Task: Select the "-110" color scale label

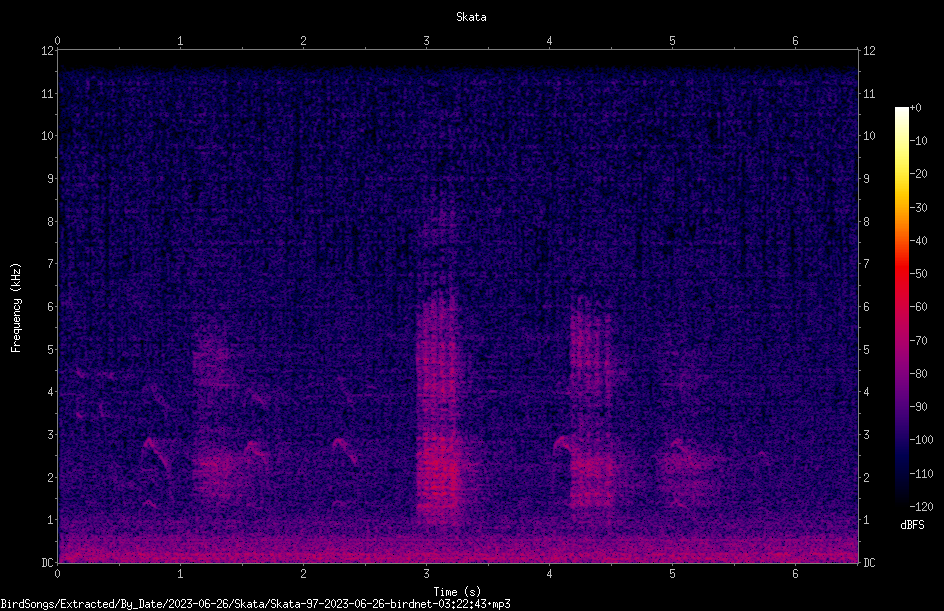Action: point(921,473)
